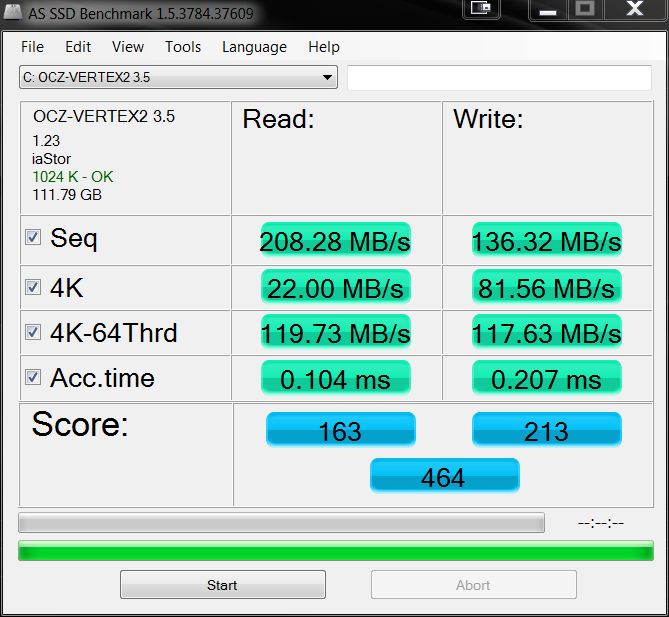Click the Abort button

pos(474,585)
